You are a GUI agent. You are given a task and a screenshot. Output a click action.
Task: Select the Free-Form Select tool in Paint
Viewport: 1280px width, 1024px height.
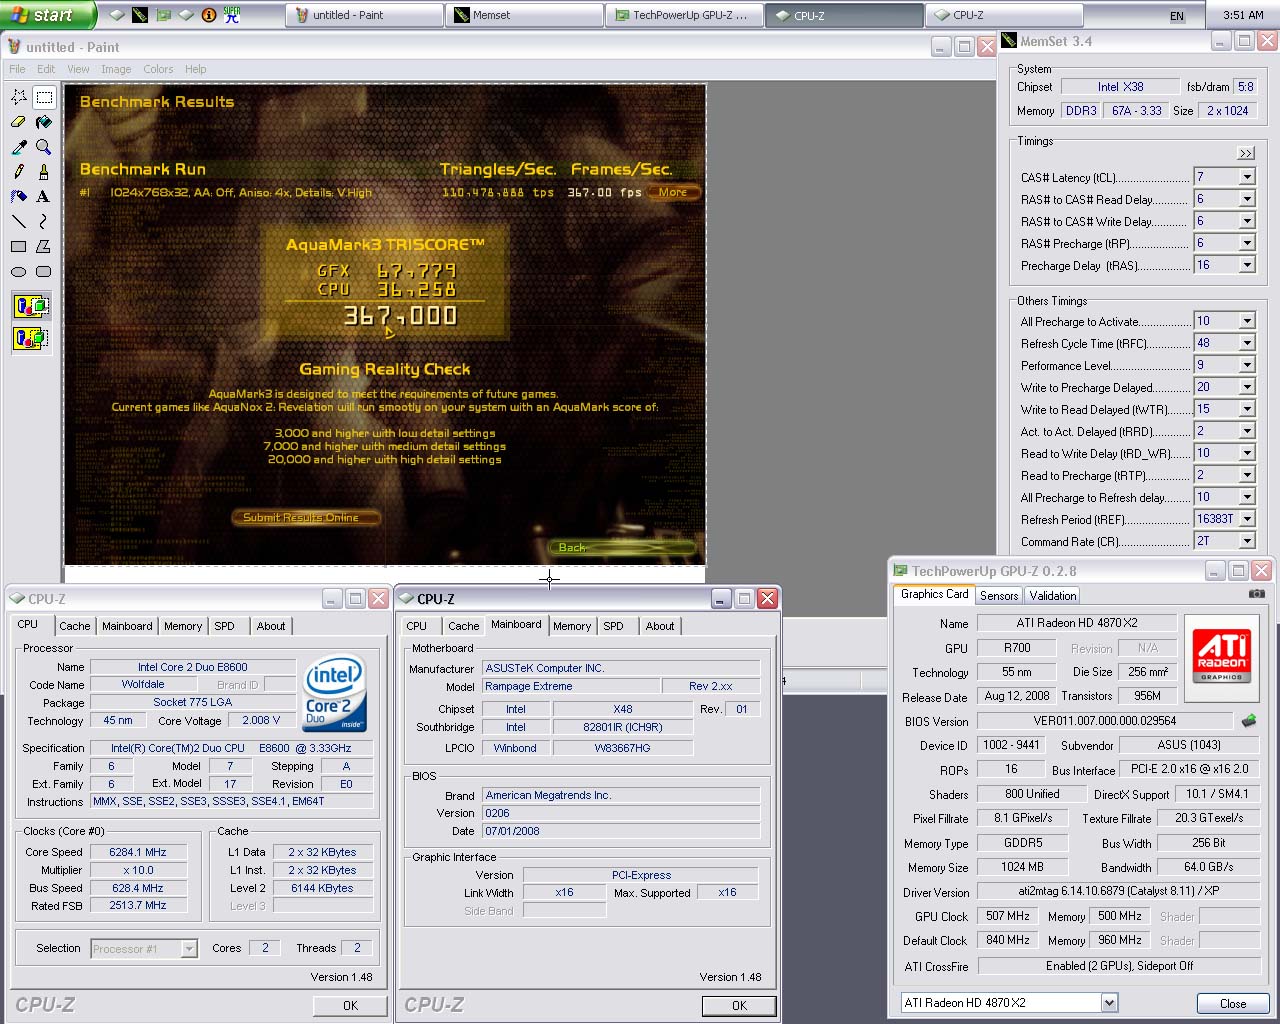[x=19, y=97]
